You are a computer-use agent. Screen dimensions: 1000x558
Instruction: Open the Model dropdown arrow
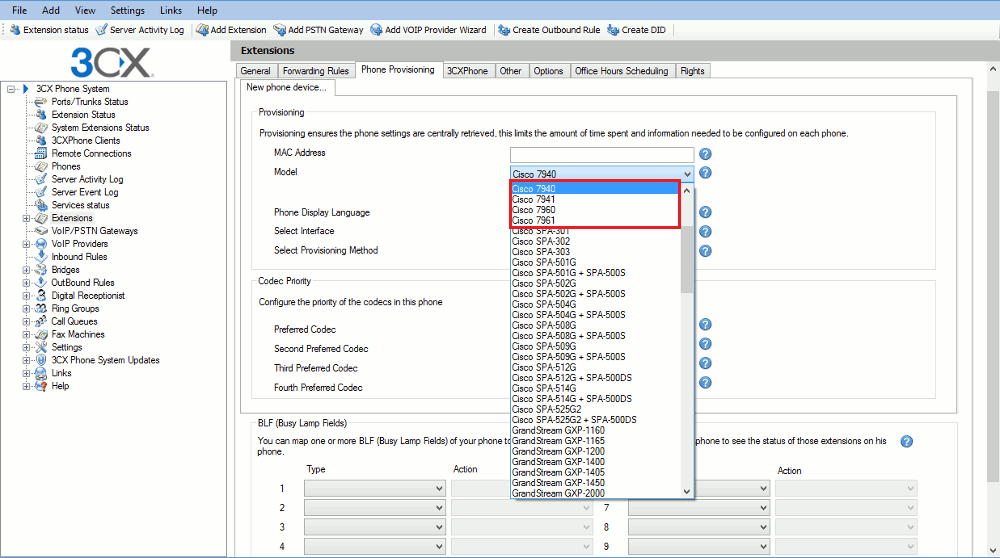pos(687,174)
